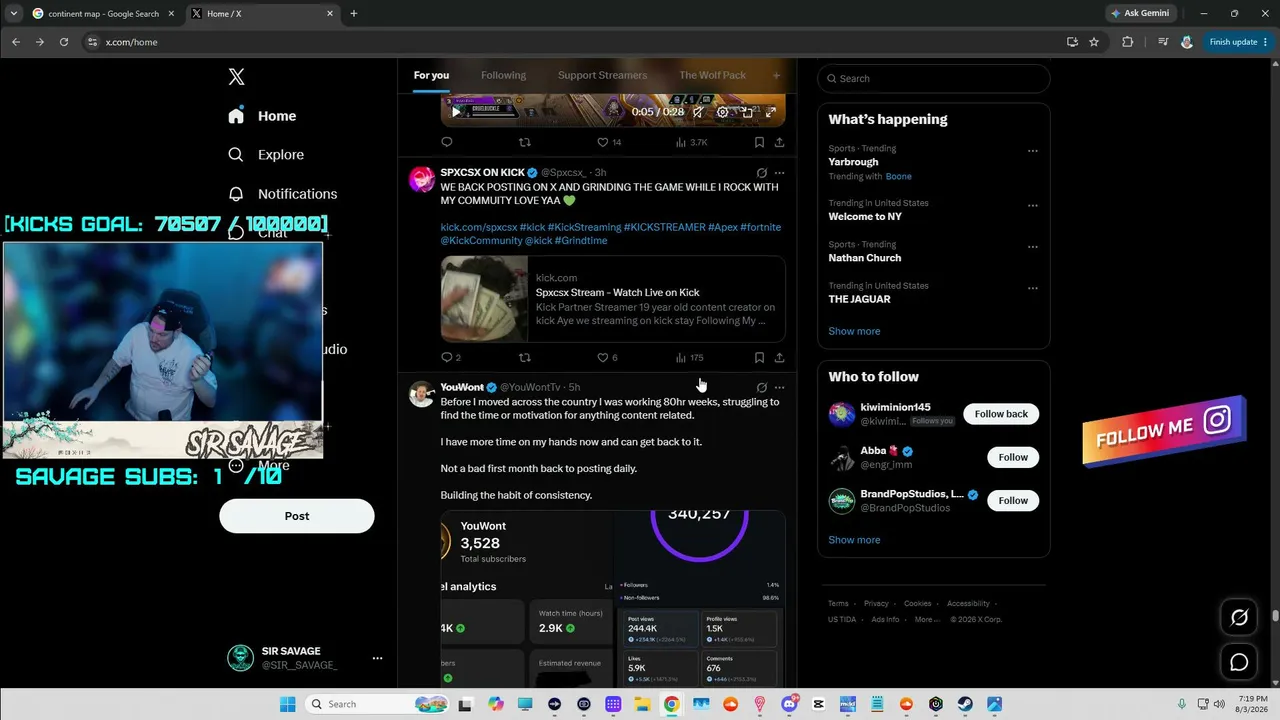
Task: Open the Privacy footer link
Action: (876, 604)
